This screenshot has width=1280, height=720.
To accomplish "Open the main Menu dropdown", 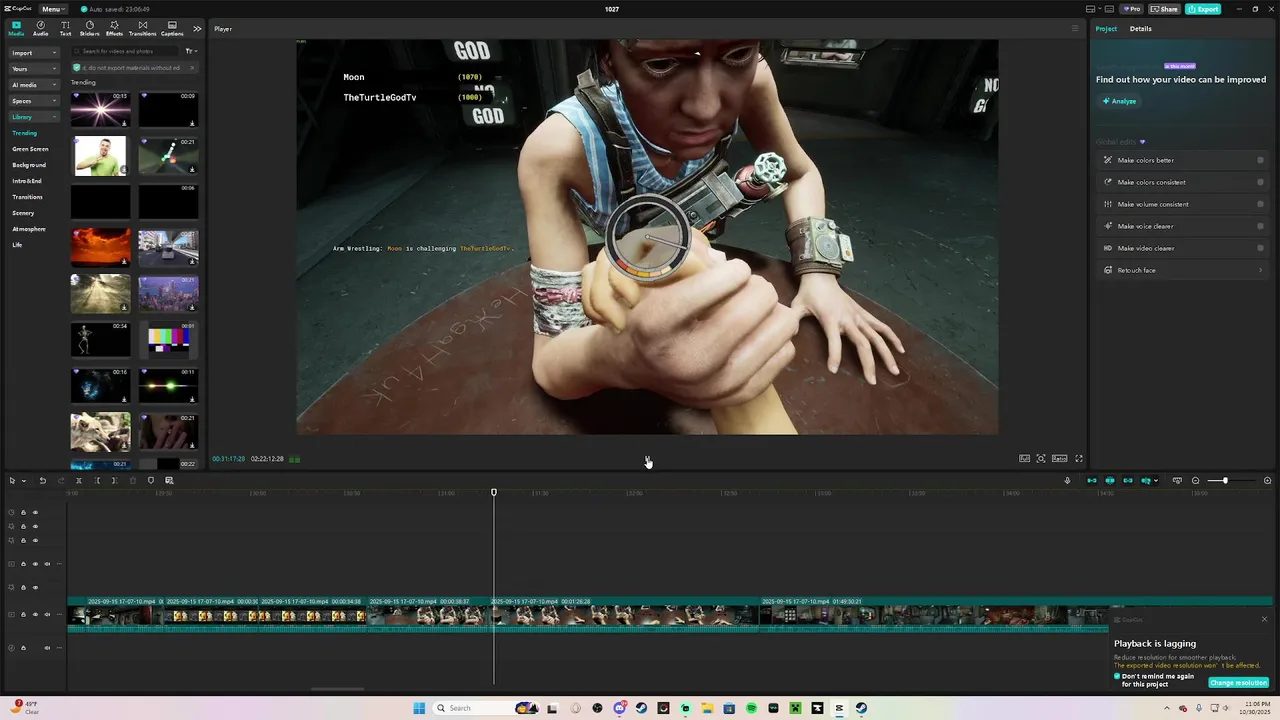I will [52, 9].
